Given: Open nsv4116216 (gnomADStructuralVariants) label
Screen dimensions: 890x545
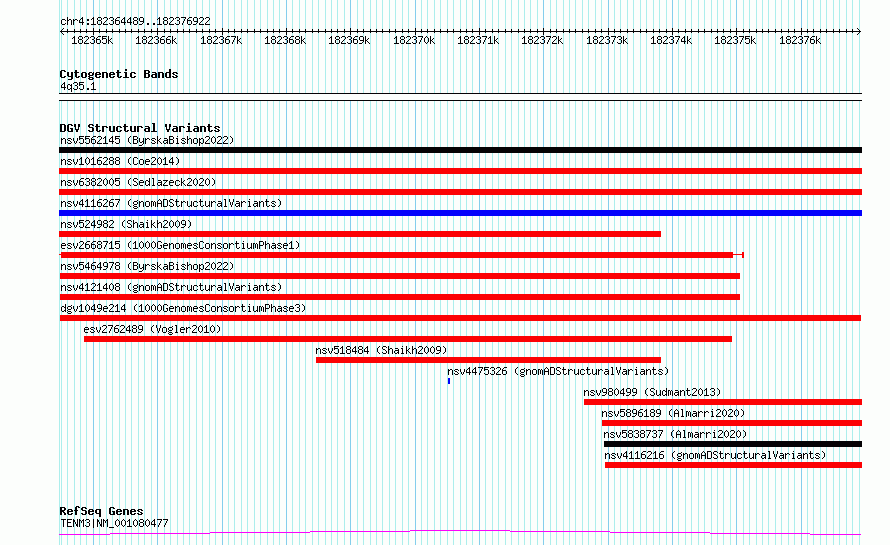Looking at the screenshot, I should [x=715, y=455].
